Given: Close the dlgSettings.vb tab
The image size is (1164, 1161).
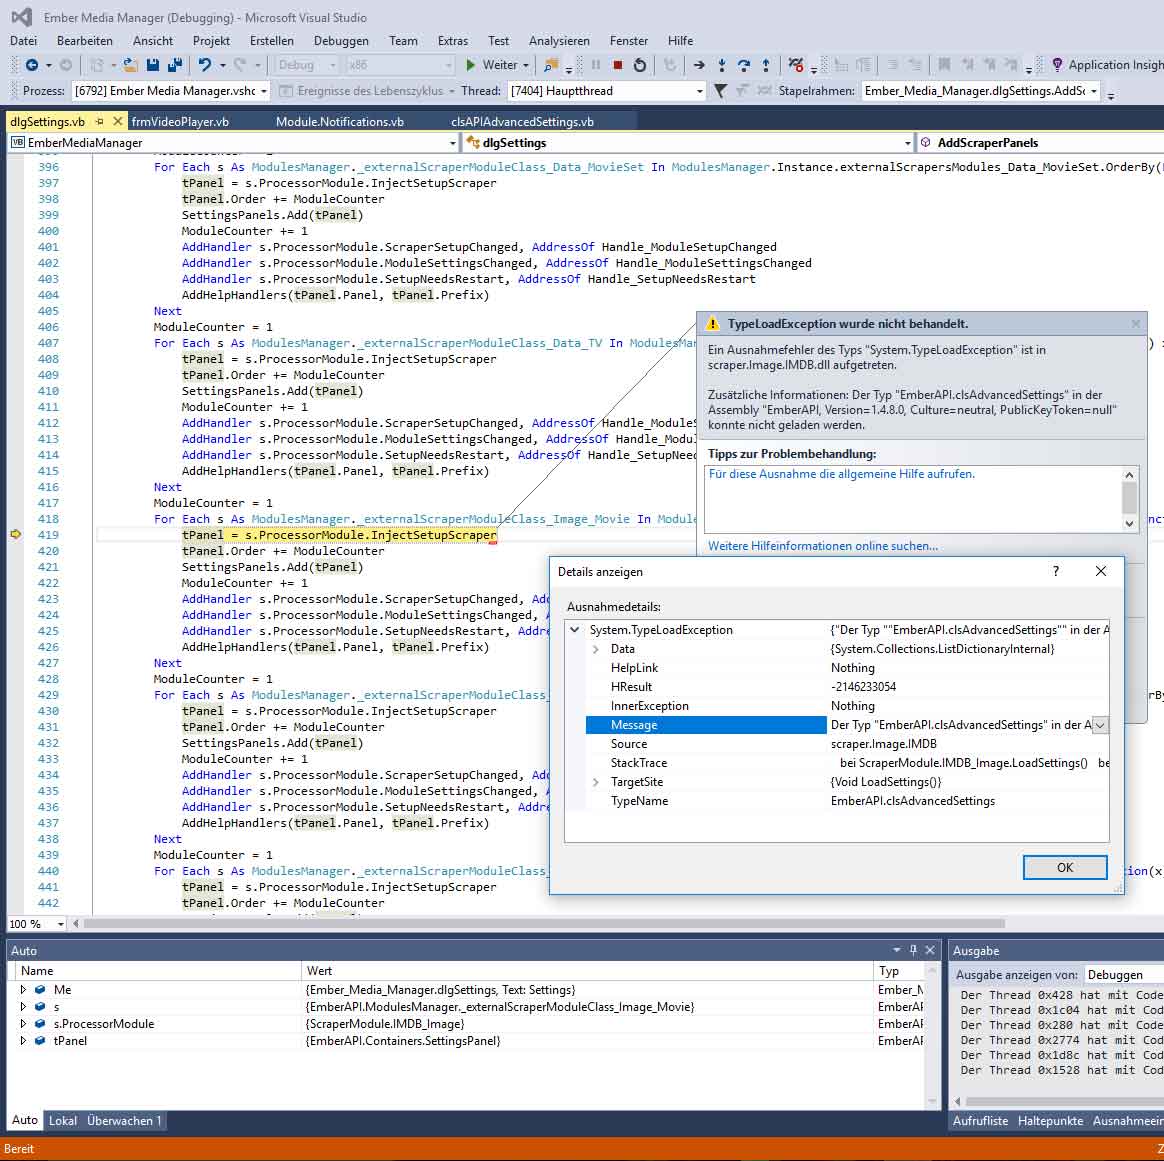Looking at the screenshot, I should [x=117, y=121].
